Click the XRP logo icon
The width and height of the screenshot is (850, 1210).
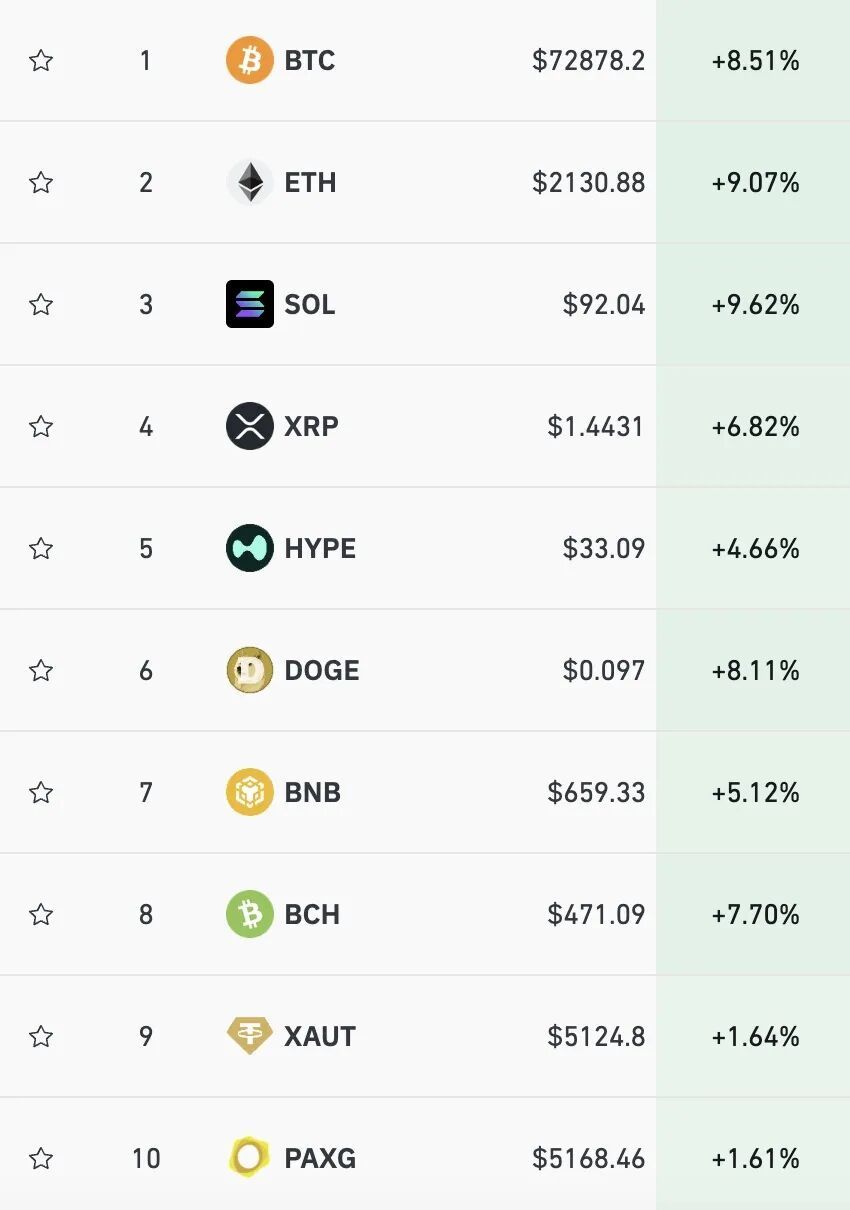tap(250, 427)
